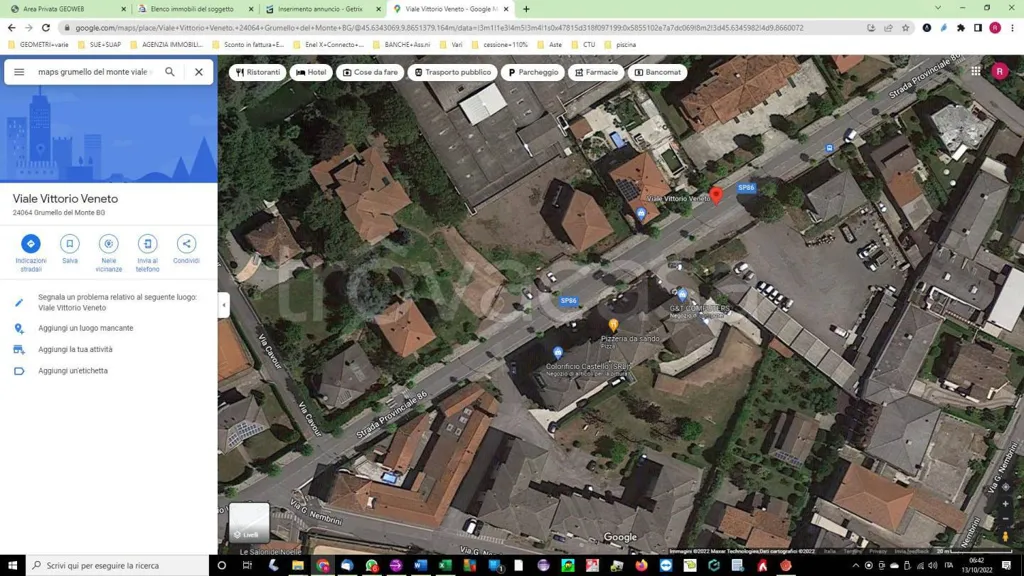Filter by Ristoranti chip
Image resolution: width=1024 pixels, height=576 pixels.
258,72
